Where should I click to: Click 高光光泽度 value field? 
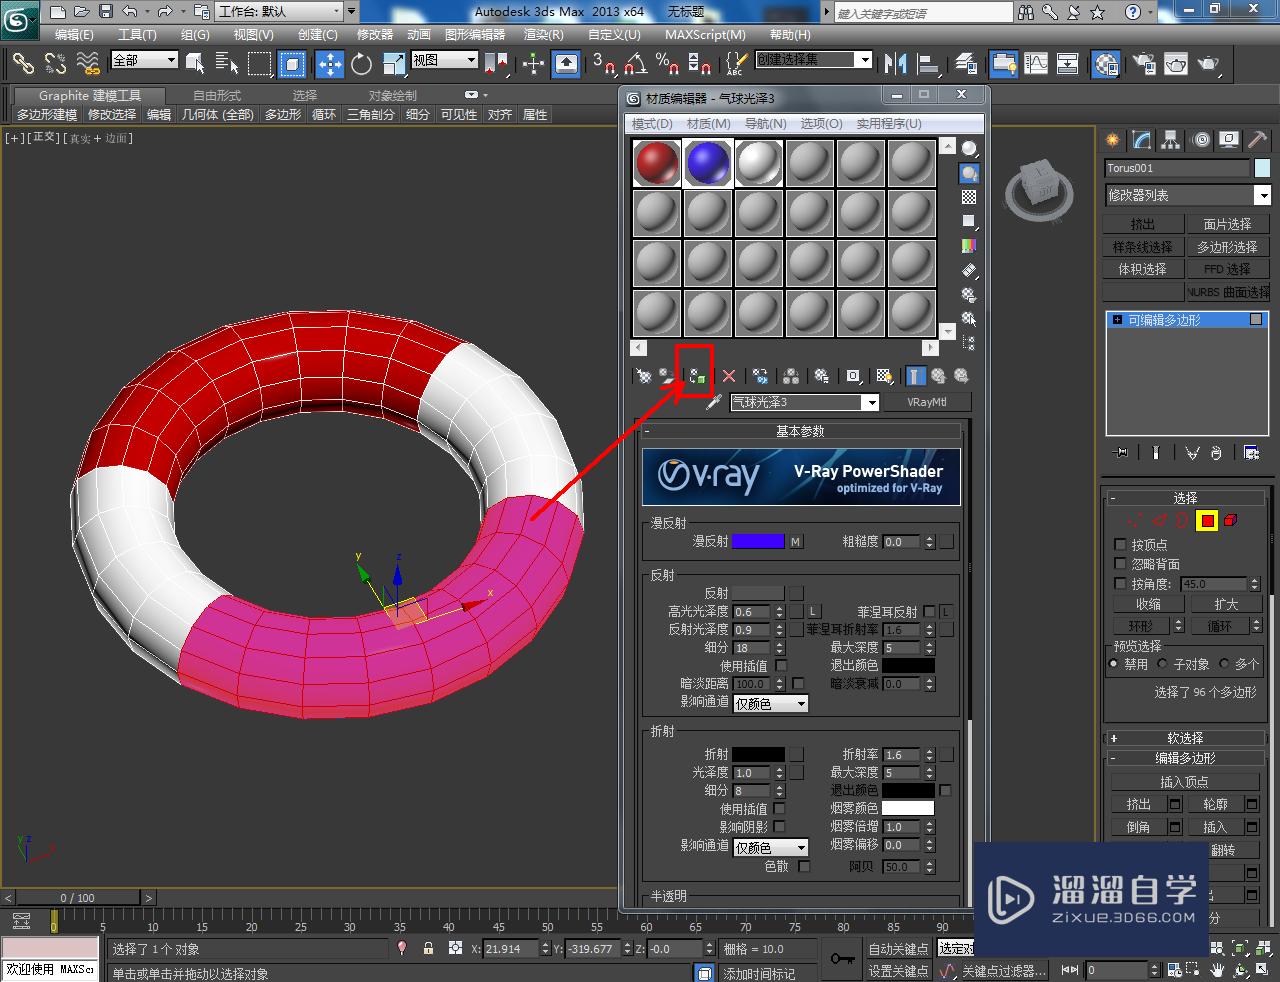pyautogui.click(x=752, y=611)
